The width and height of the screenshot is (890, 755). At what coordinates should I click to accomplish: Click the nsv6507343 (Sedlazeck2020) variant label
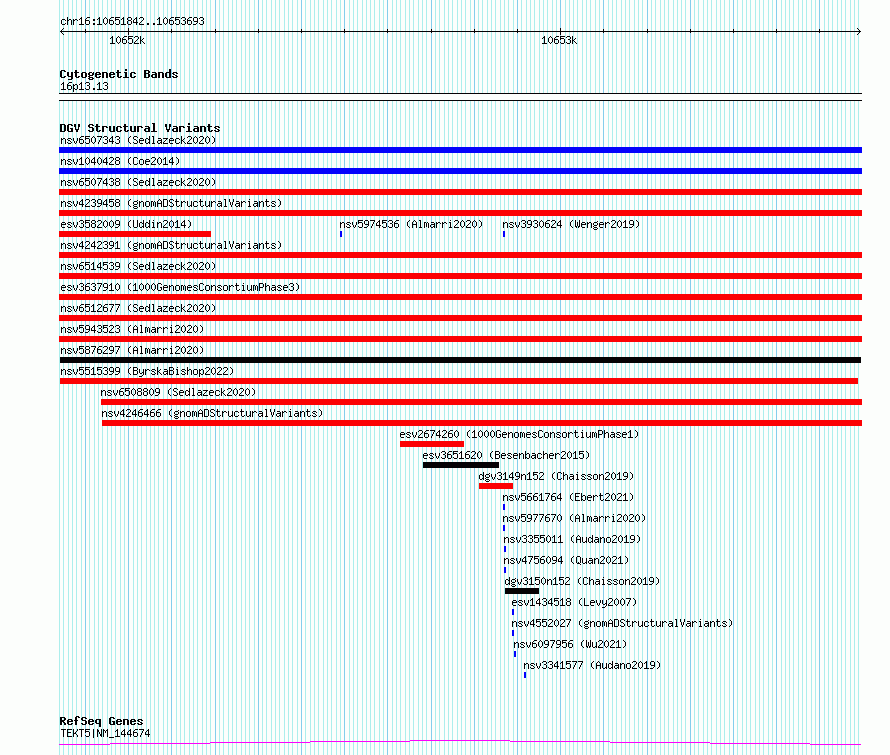click(x=138, y=140)
